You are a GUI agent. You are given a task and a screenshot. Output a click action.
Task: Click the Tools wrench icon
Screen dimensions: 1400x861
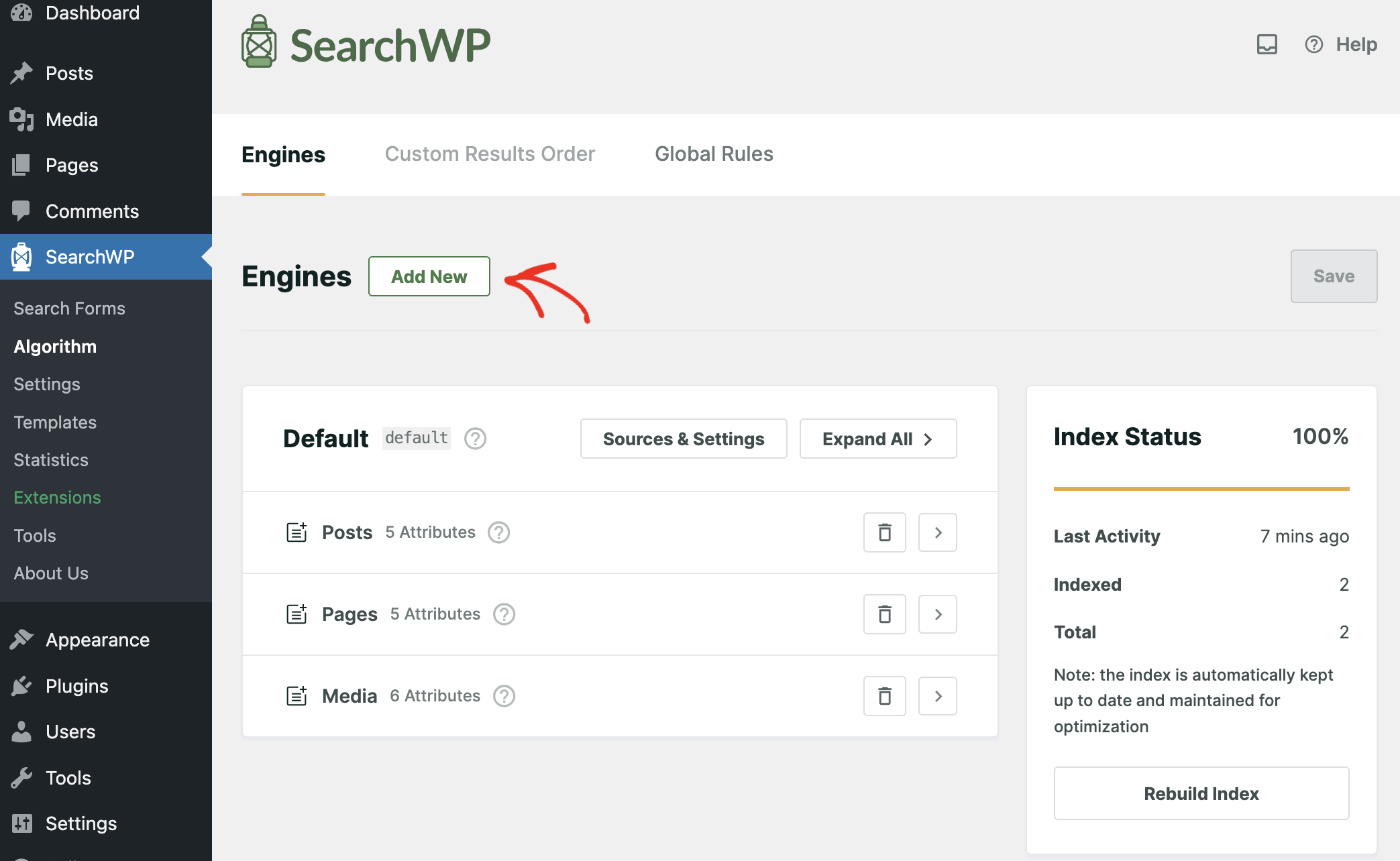pos(21,778)
